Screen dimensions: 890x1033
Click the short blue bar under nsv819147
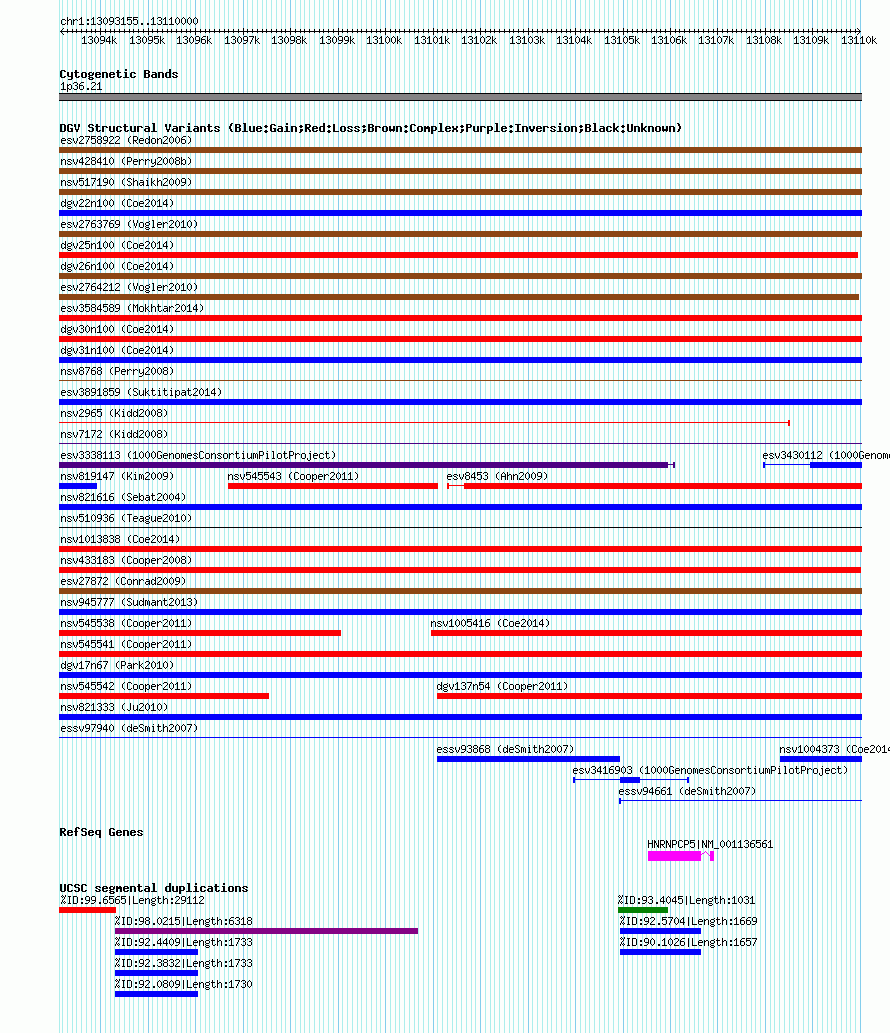(x=78, y=486)
